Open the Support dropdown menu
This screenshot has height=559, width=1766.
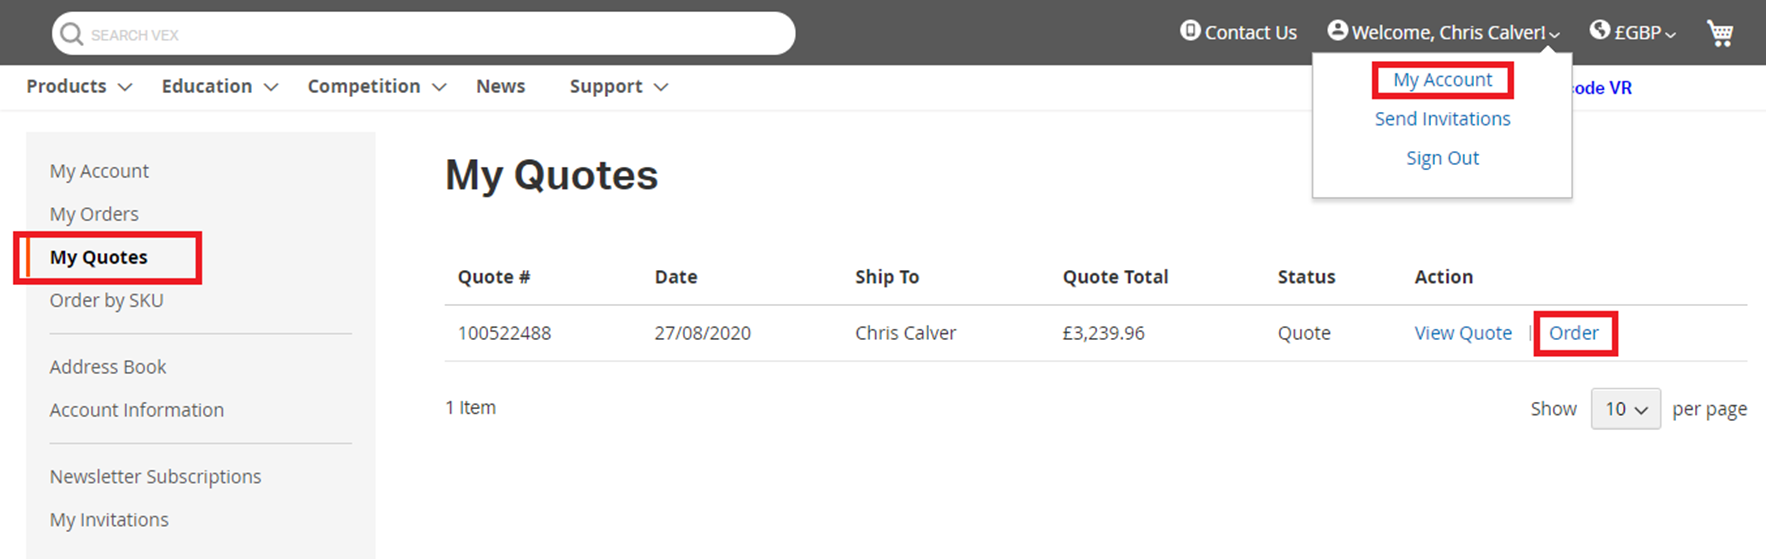(x=618, y=87)
